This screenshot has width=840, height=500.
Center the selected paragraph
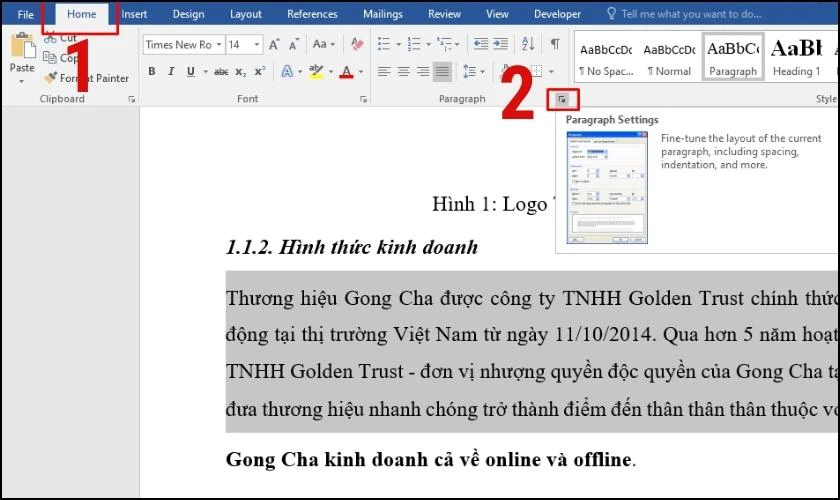(x=403, y=71)
